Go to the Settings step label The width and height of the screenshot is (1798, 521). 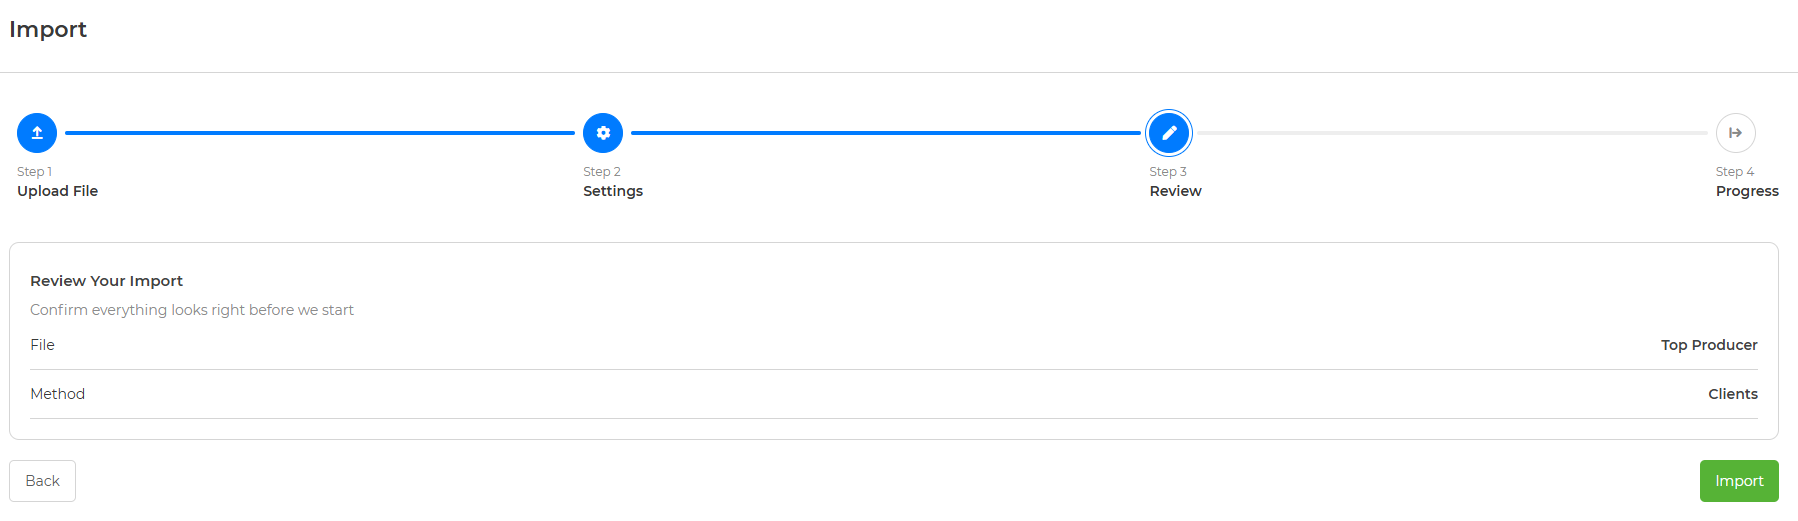pyautogui.click(x=613, y=191)
